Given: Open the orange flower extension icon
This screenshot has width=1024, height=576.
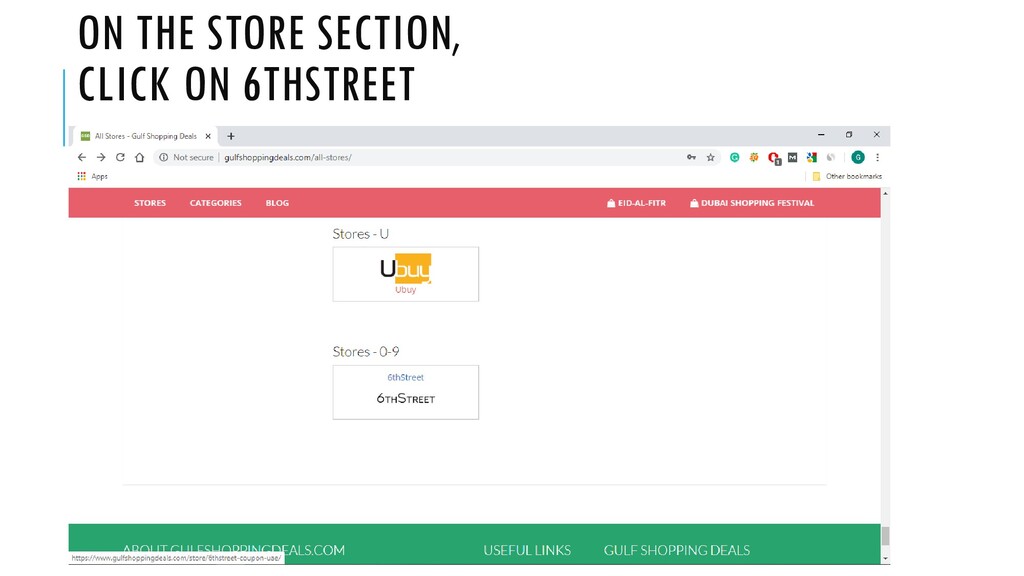Looking at the screenshot, I should [x=754, y=157].
